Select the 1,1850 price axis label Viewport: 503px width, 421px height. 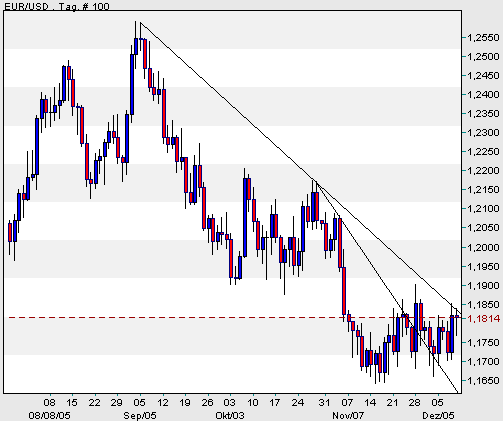[x=483, y=305]
